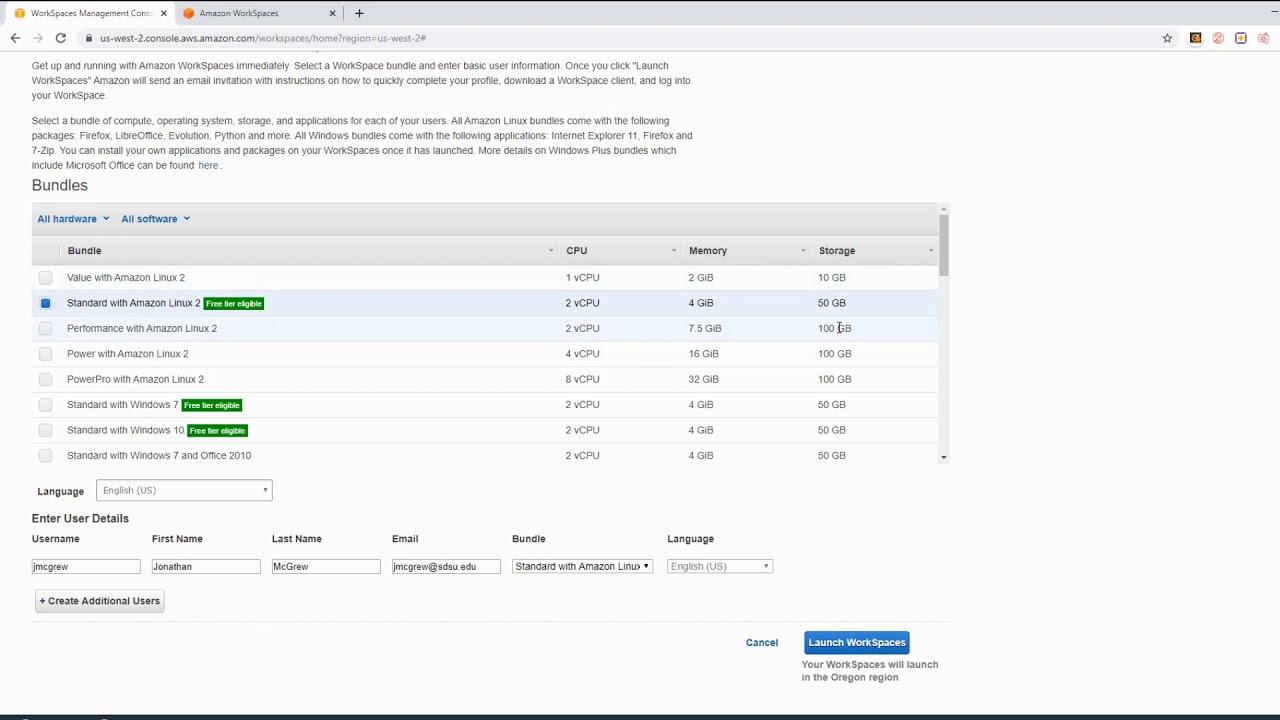Click the 16 GiB memory cell
1280x720 pixels.
[x=703, y=354]
